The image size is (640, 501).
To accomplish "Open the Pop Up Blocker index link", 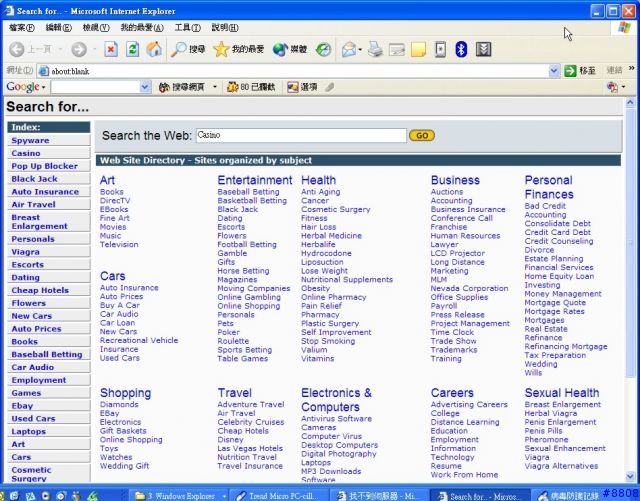I will tap(44, 166).
